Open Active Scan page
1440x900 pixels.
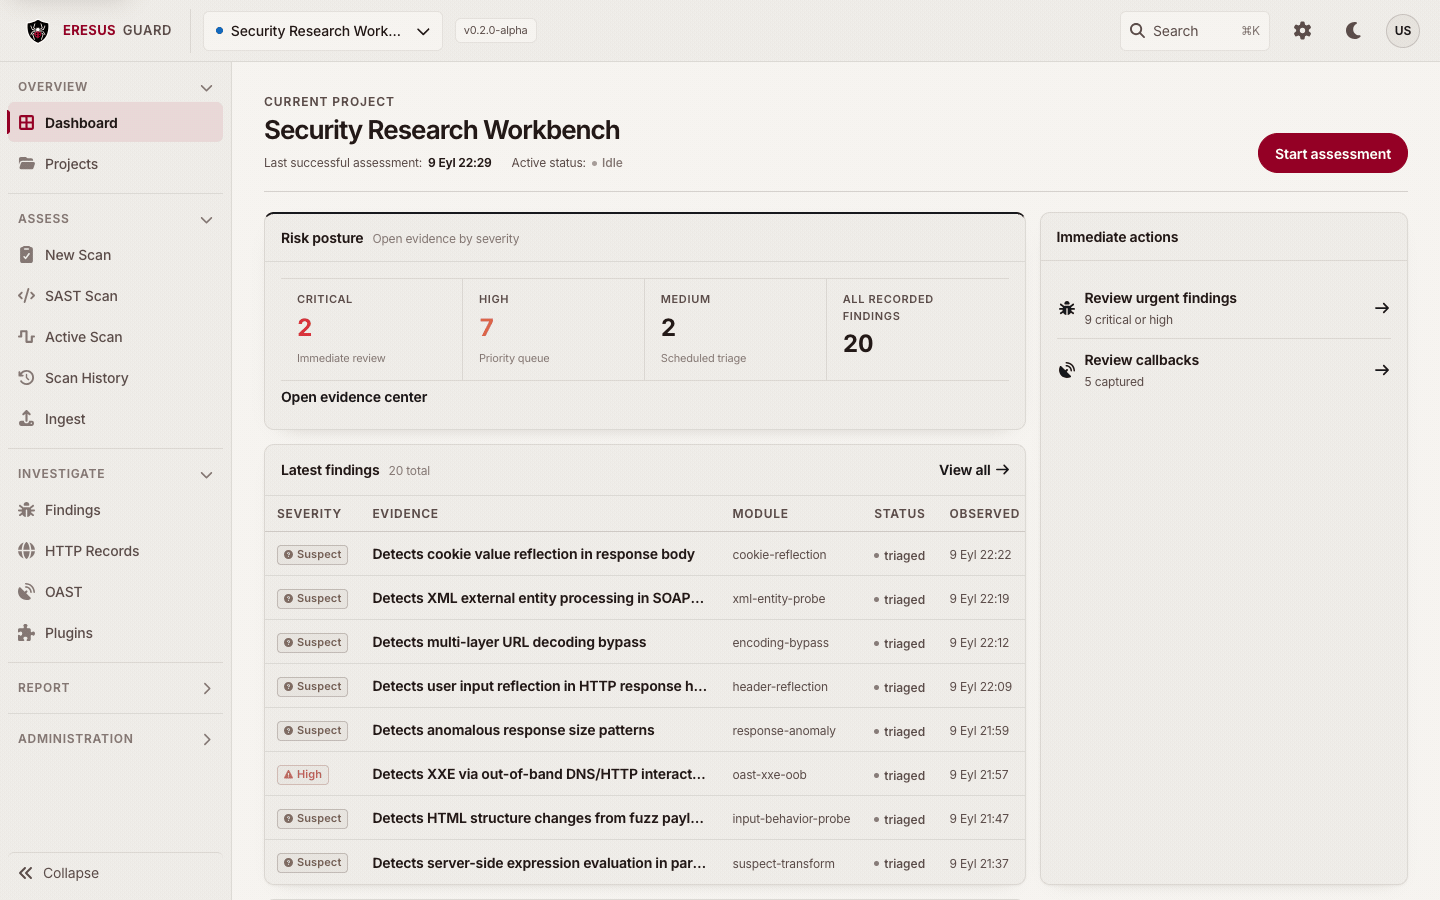click(115, 337)
